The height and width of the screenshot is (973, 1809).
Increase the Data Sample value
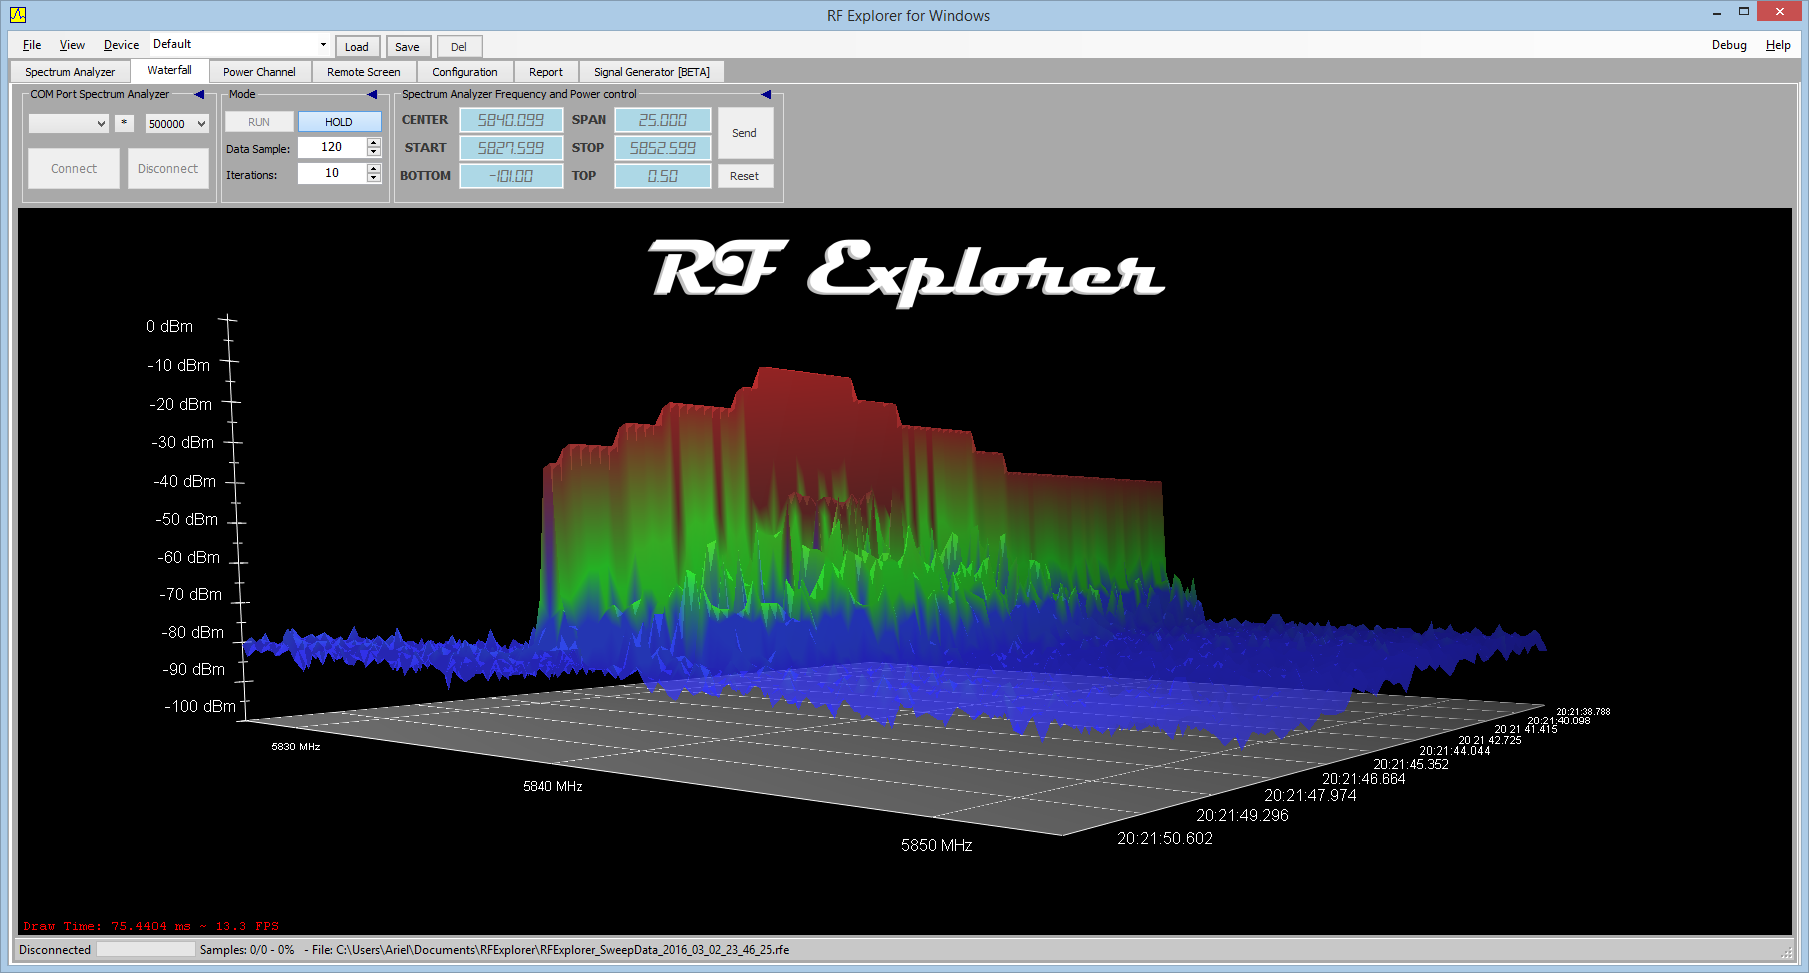point(374,142)
